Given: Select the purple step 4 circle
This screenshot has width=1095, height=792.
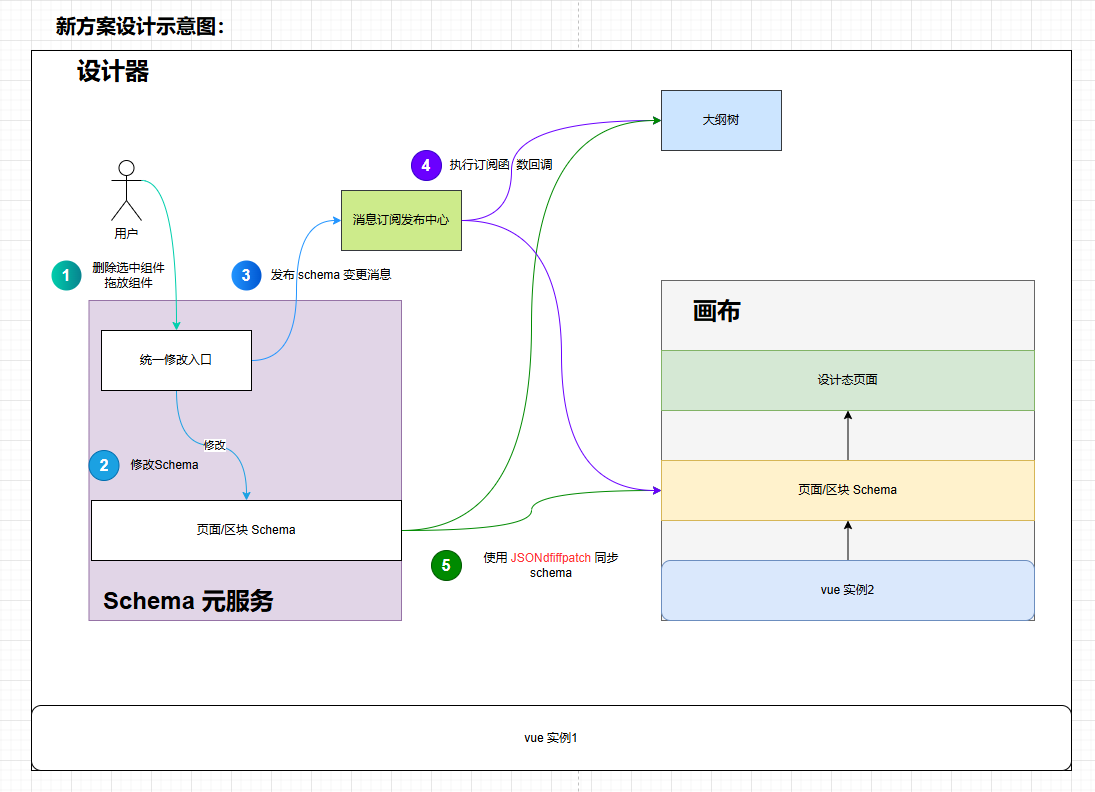Looking at the screenshot, I should pyautogui.click(x=426, y=166).
